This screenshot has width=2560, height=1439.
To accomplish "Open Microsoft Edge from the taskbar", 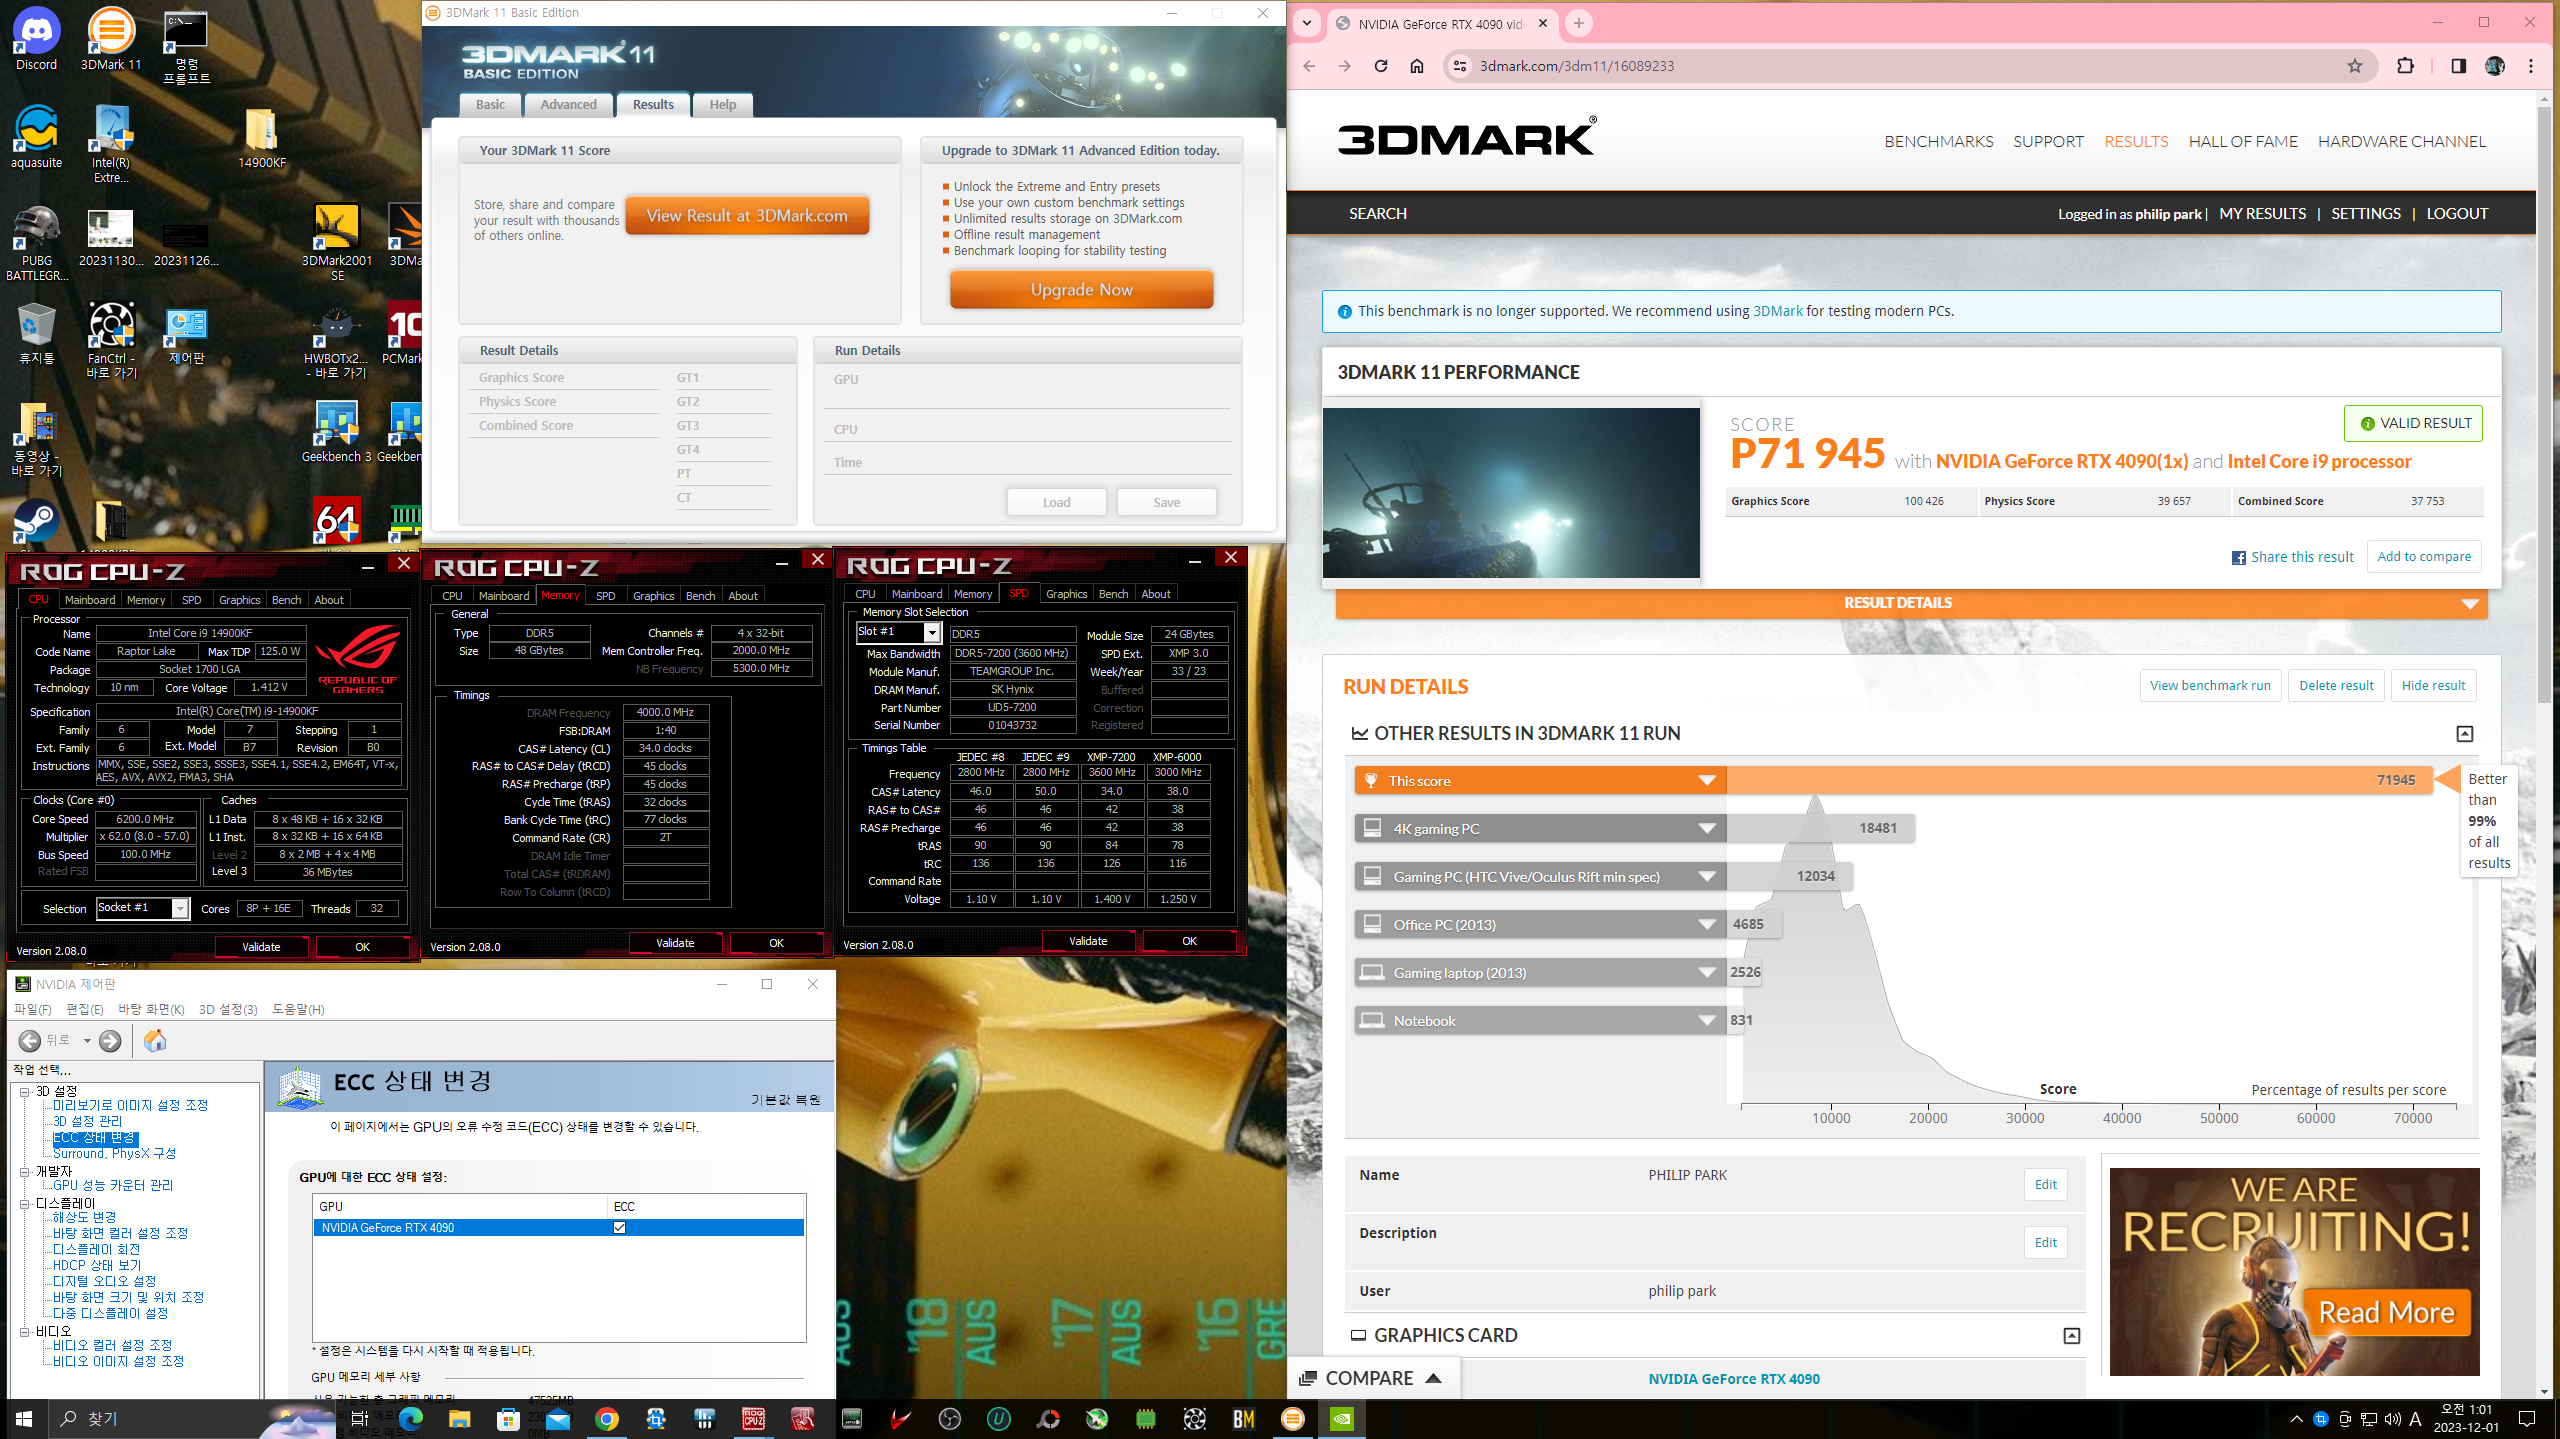I will (x=410, y=1418).
